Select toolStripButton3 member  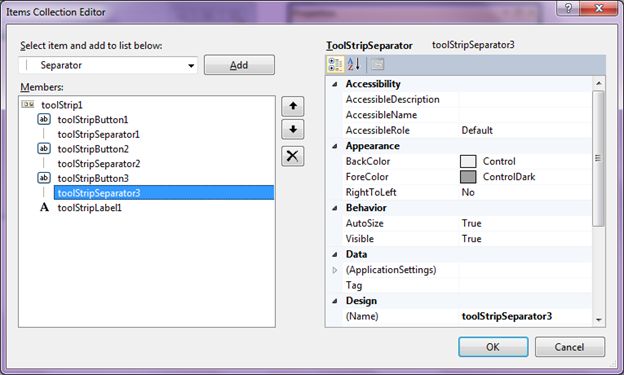93,178
